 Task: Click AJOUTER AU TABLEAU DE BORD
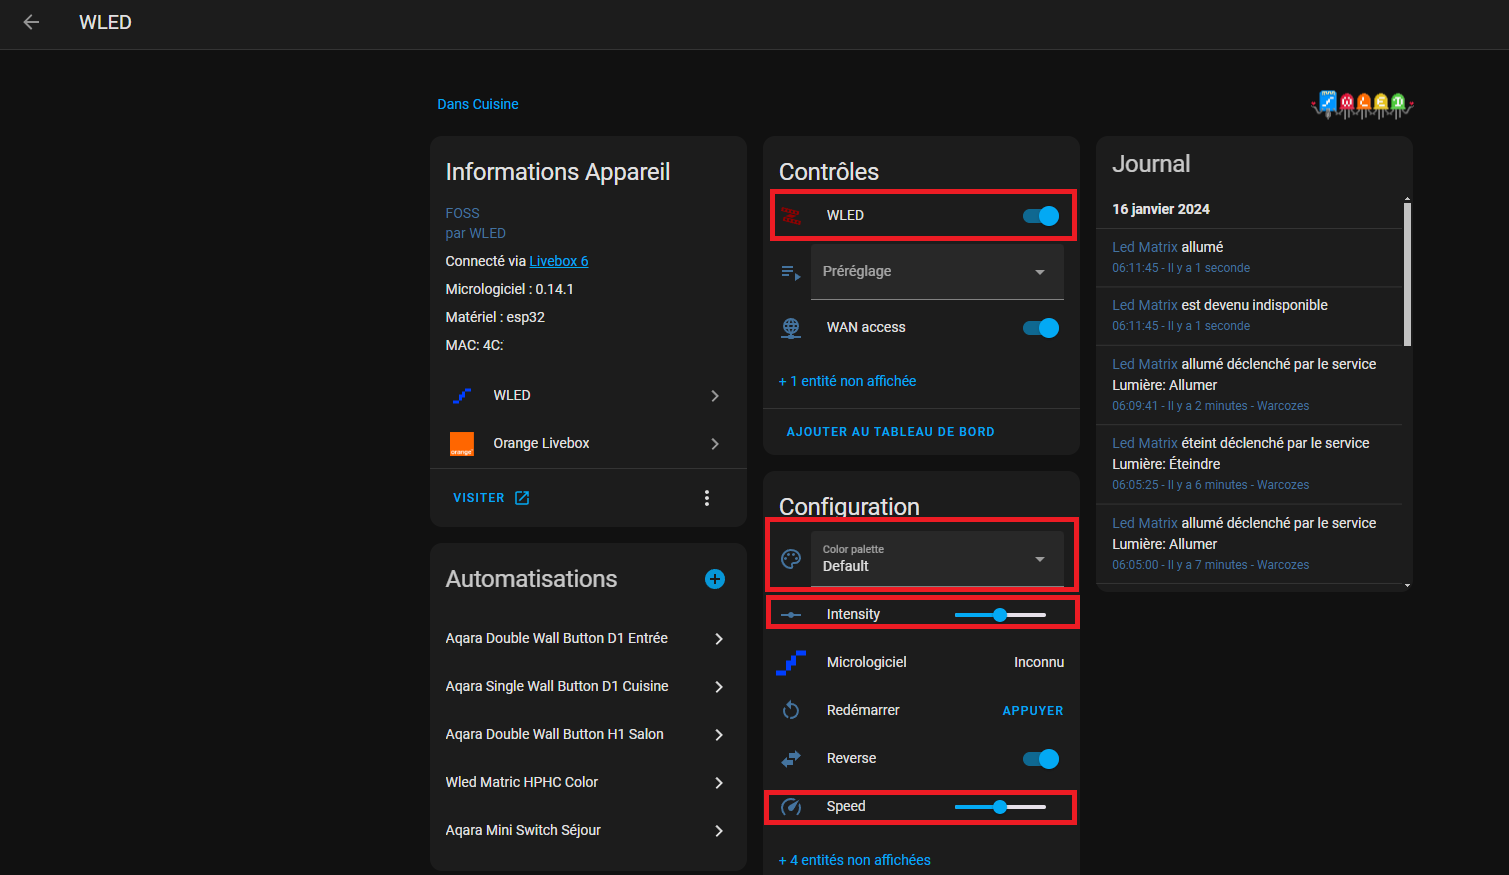point(890,432)
